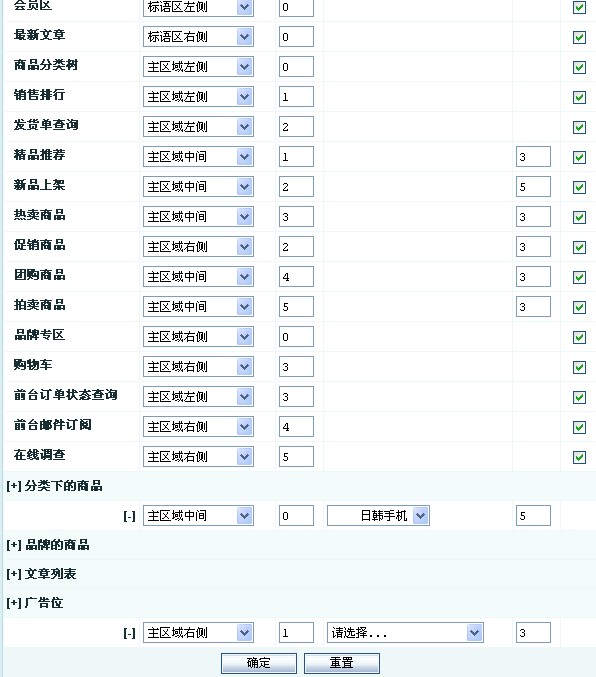Image resolution: width=596 pixels, height=677 pixels.
Task: Open the 日韩手机 category dropdown
Action: click(x=378, y=516)
